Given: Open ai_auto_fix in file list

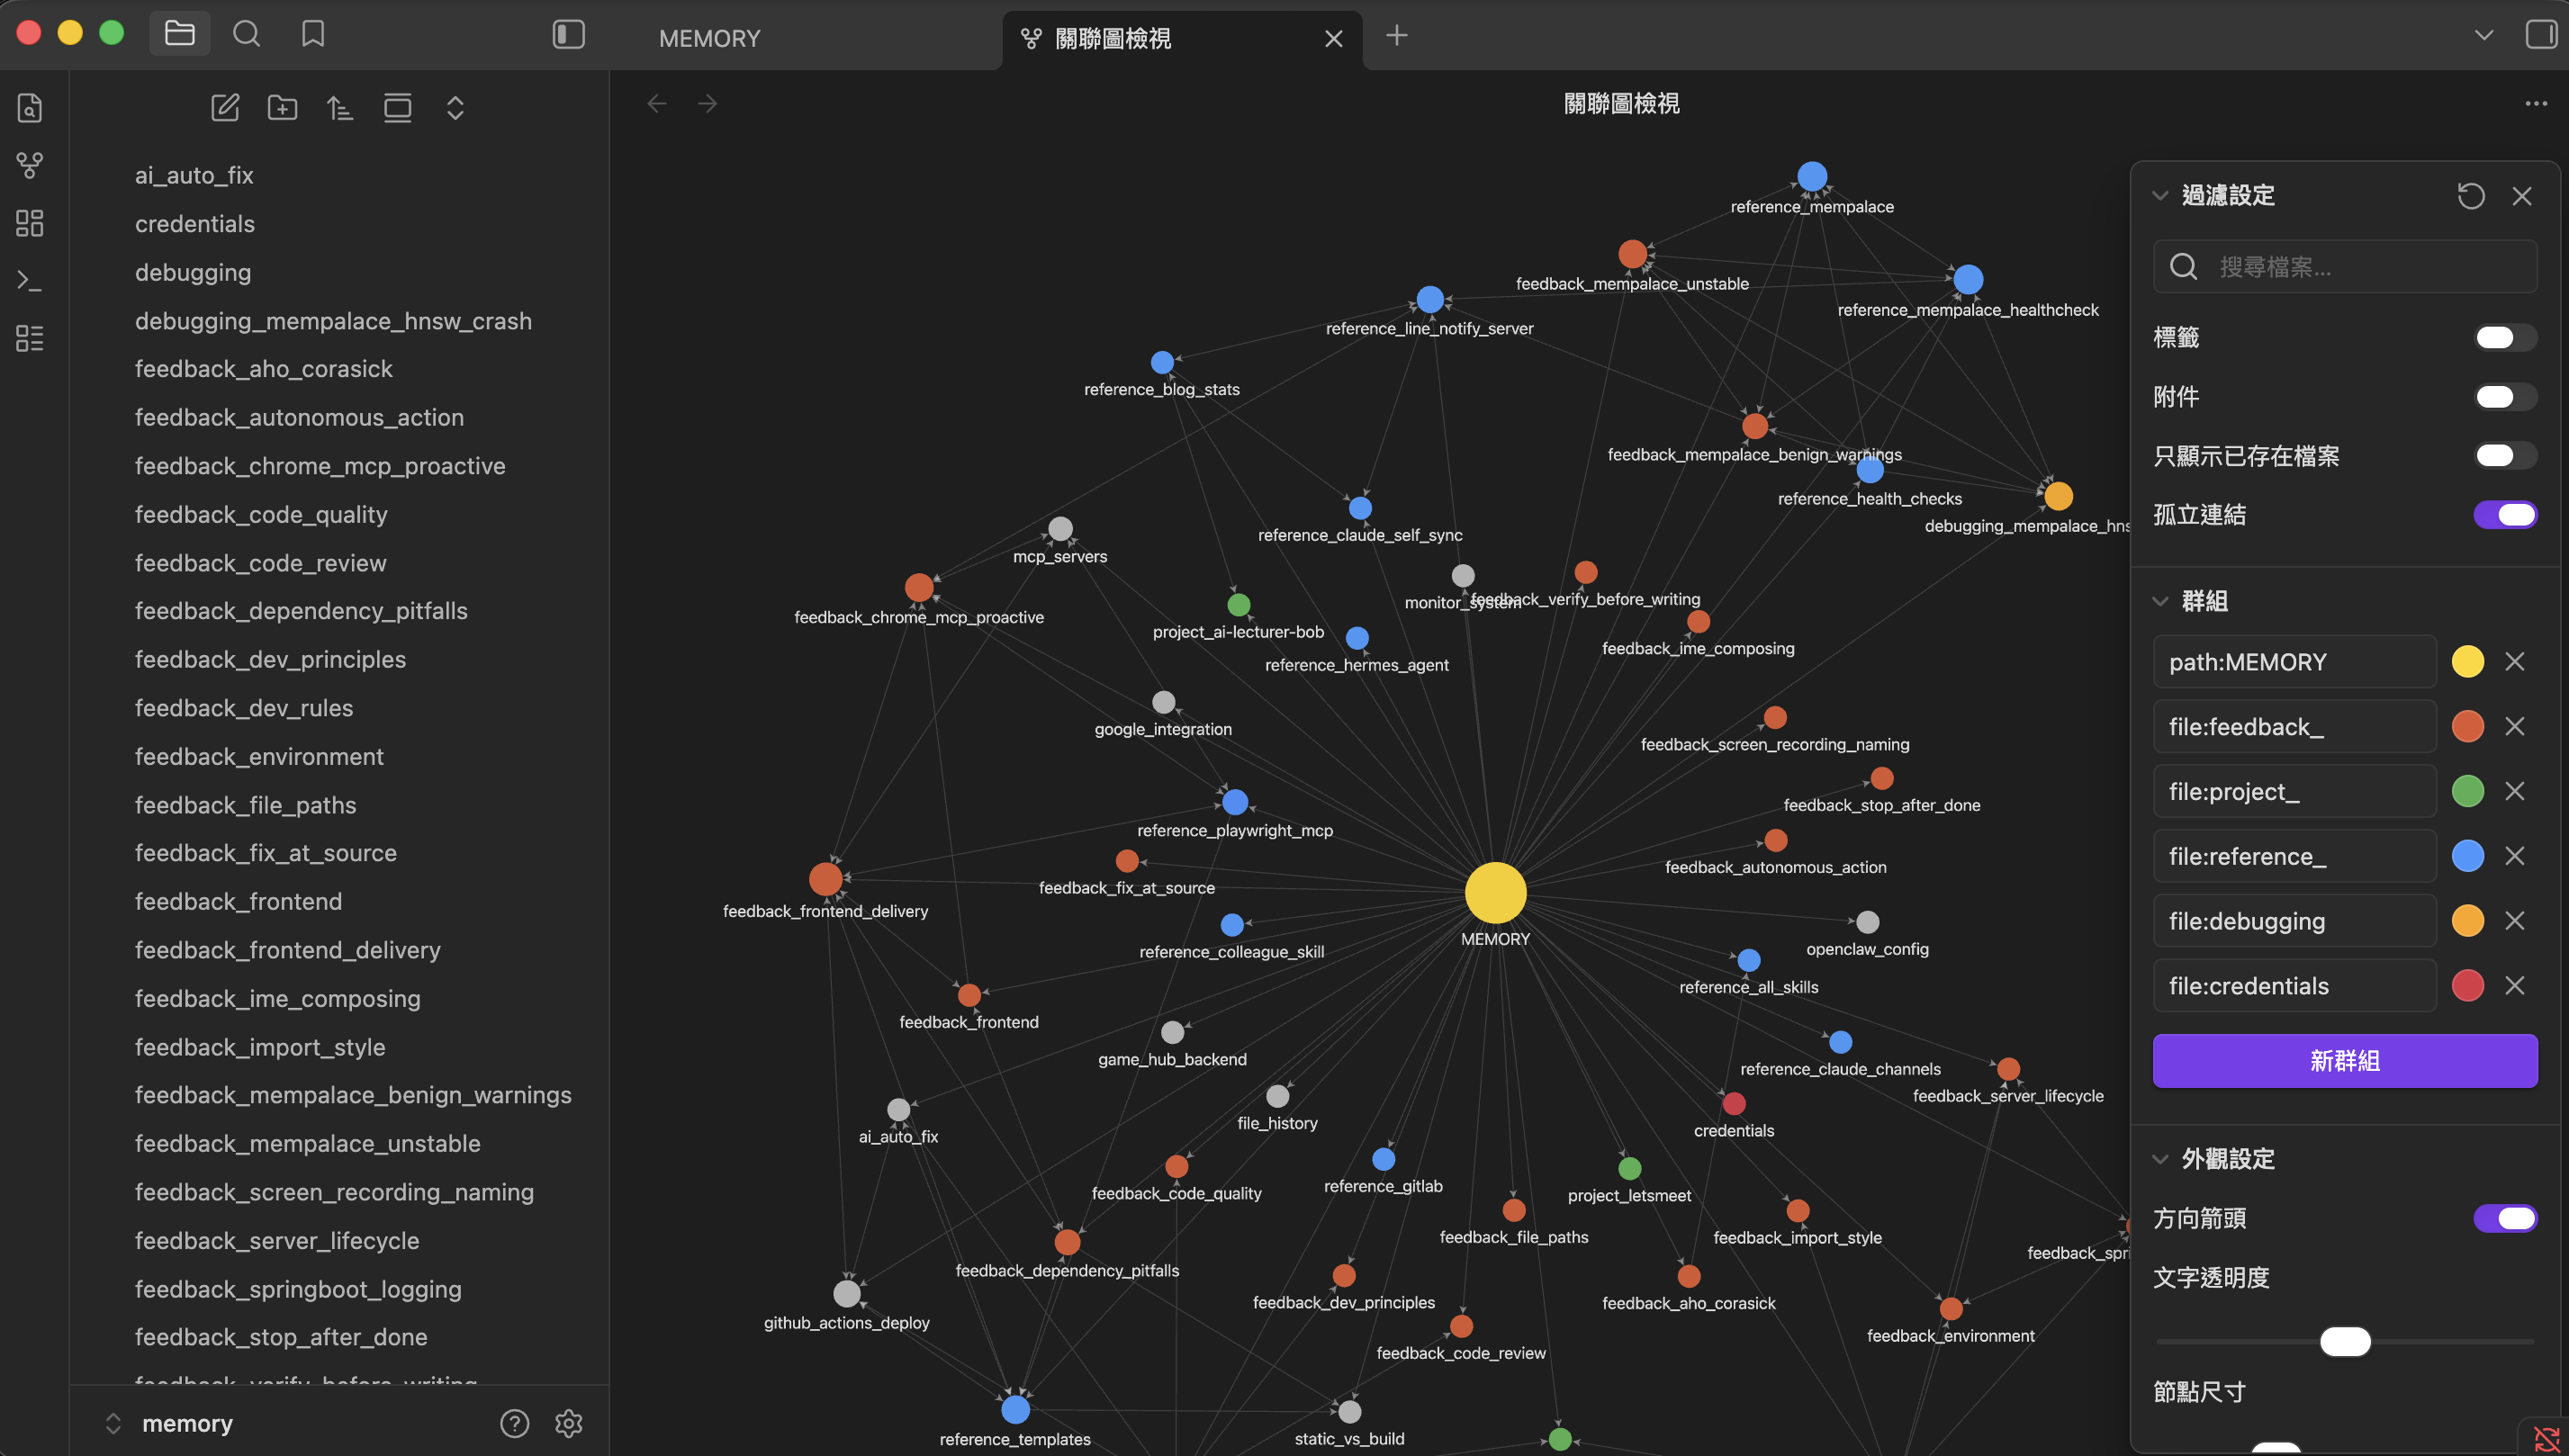Looking at the screenshot, I should [x=194, y=175].
